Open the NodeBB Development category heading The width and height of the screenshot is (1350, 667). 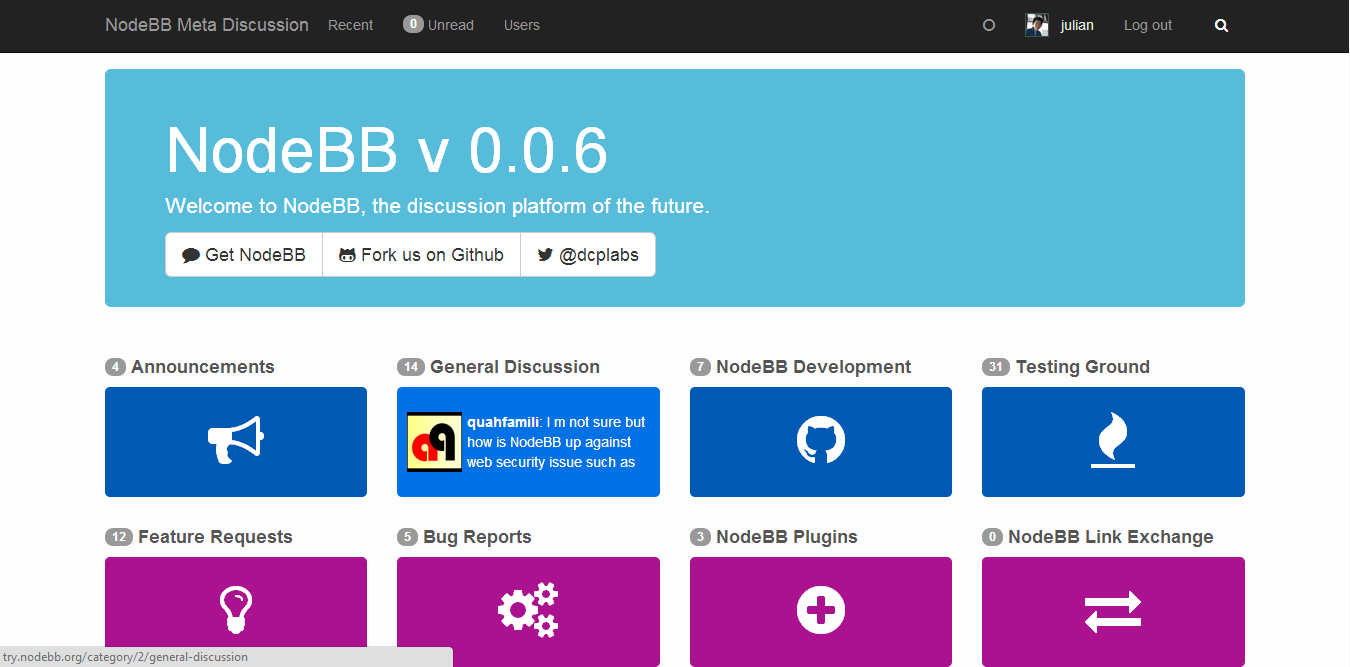[813, 367]
